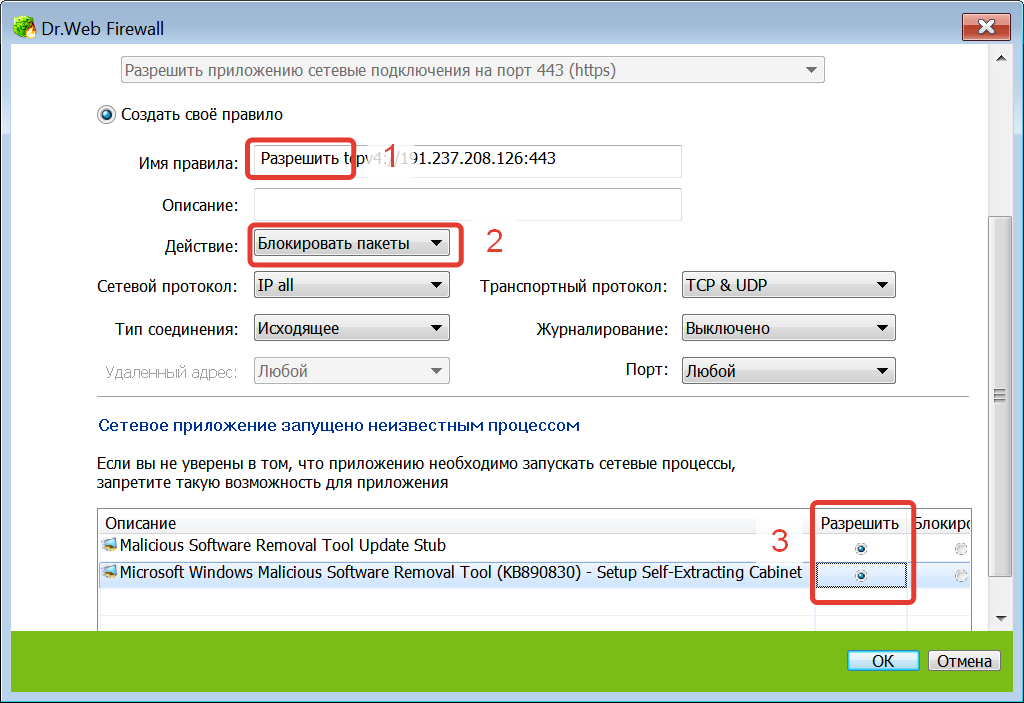Expand the 'Порт' dropdown set to Любой
The height and width of the screenshot is (703, 1024).
click(788, 371)
